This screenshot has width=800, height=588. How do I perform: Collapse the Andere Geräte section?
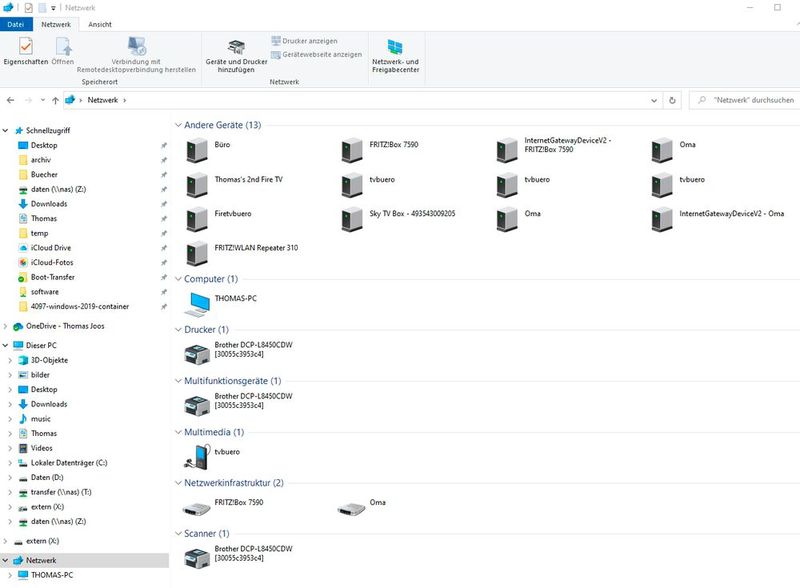point(178,126)
